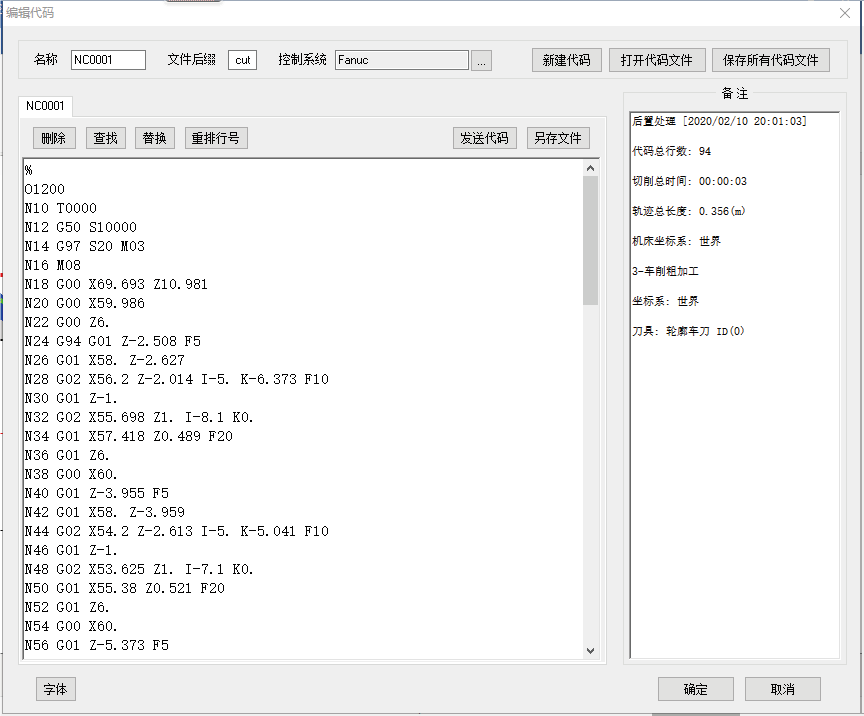
Task: Select the NC0001 tab
Action: point(45,106)
